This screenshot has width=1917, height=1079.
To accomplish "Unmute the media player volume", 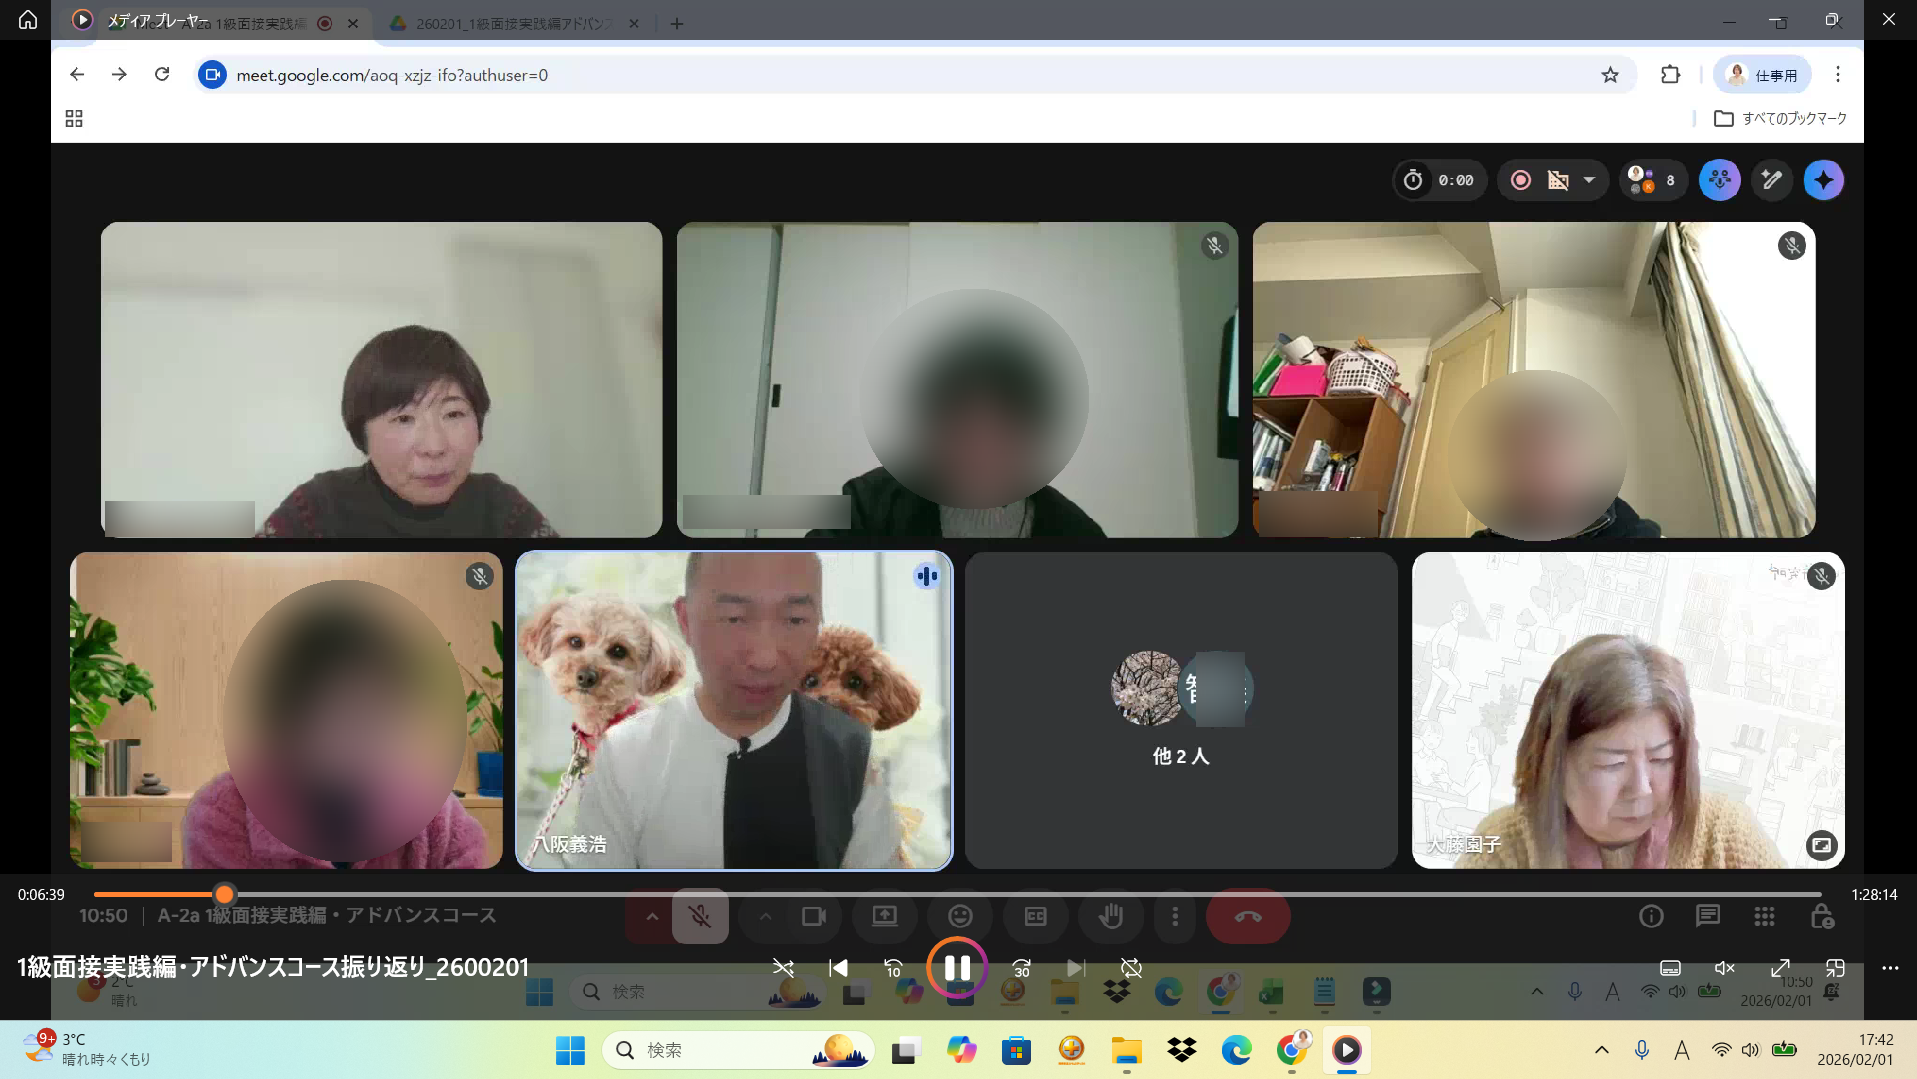I will [x=1725, y=967].
